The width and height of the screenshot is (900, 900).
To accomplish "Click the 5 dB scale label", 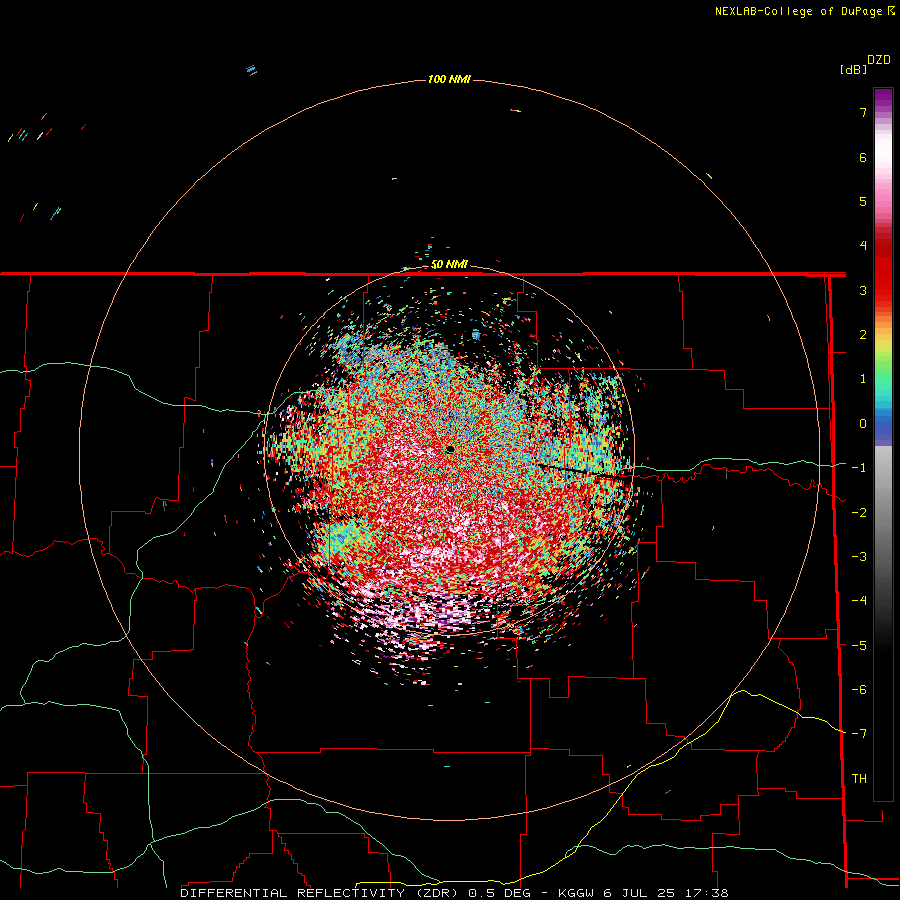I will (x=863, y=201).
